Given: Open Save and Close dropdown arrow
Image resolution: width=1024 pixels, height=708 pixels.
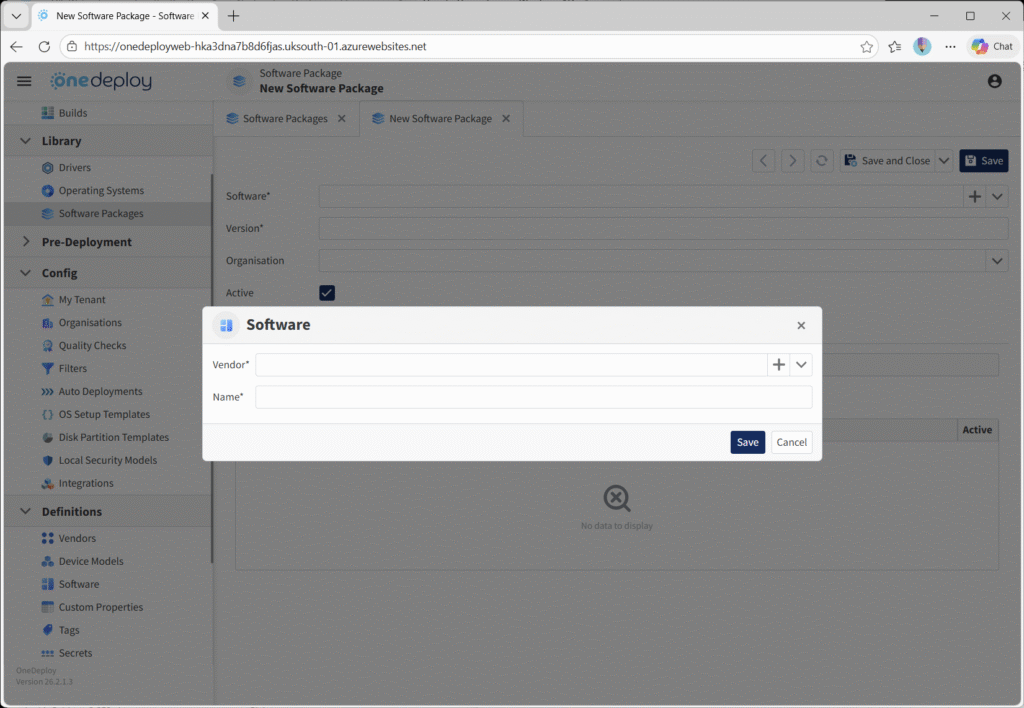Looking at the screenshot, I should [x=944, y=161].
